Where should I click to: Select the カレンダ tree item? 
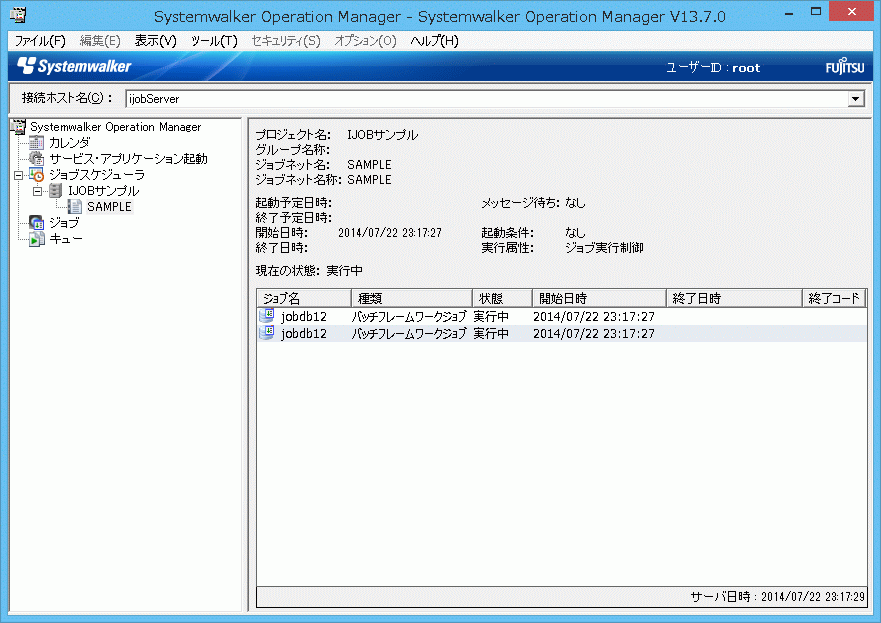69,143
